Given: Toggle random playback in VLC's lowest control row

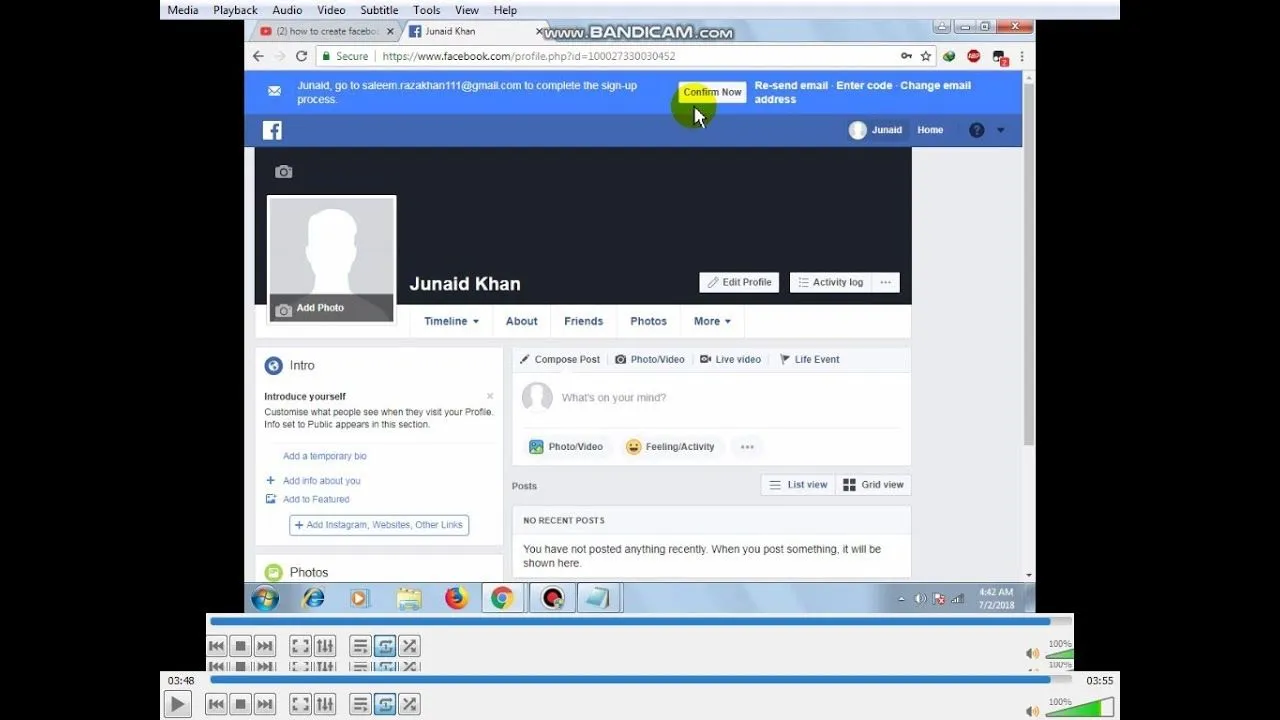Looking at the screenshot, I should pos(409,705).
